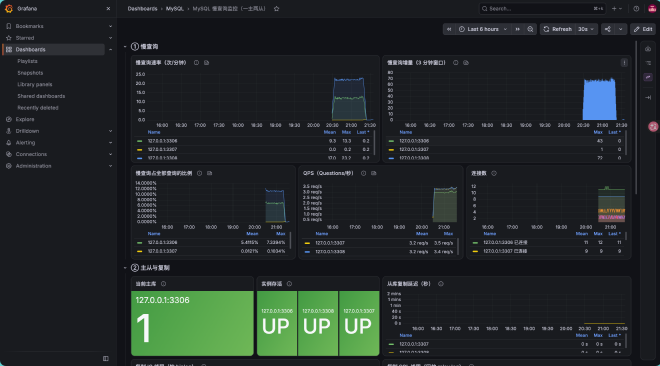Open info tooltip on QPS (Questions/秒) panel
The image size is (660, 366).
pyautogui.click(x=363, y=173)
